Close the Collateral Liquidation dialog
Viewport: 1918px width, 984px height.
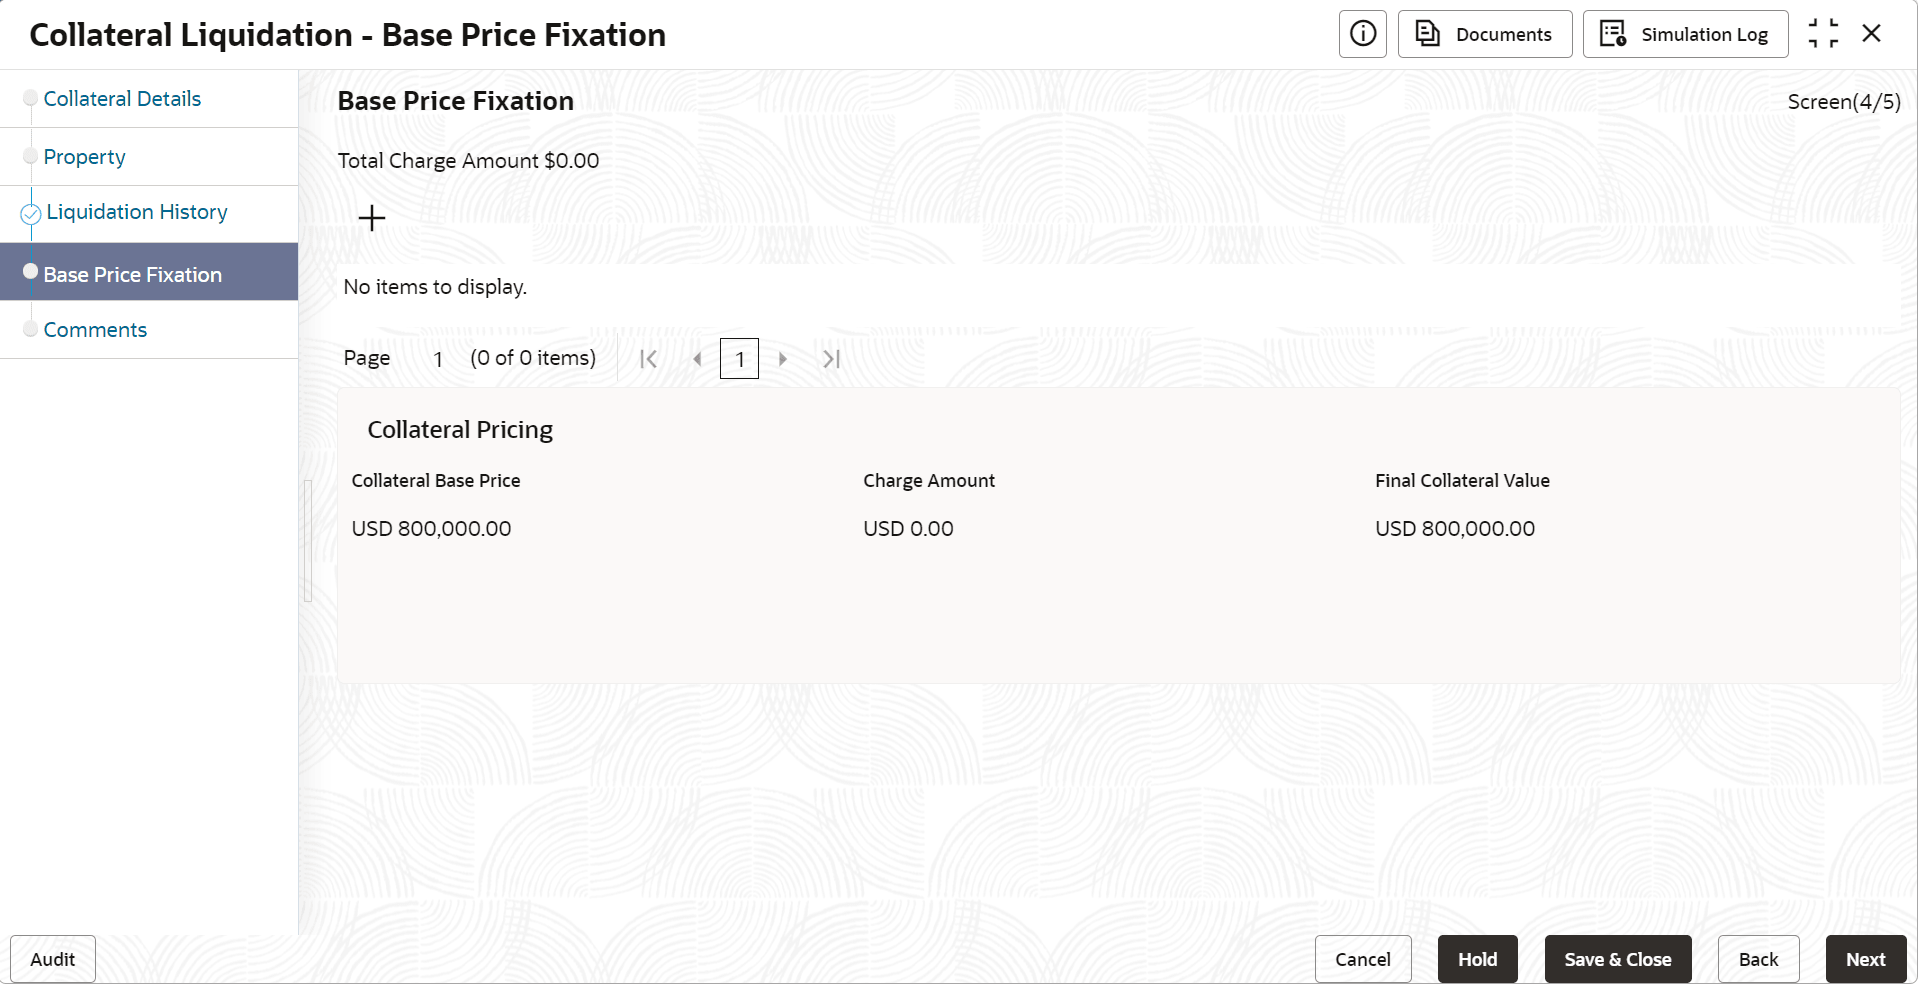pyautogui.click(x=1872, y=34)
